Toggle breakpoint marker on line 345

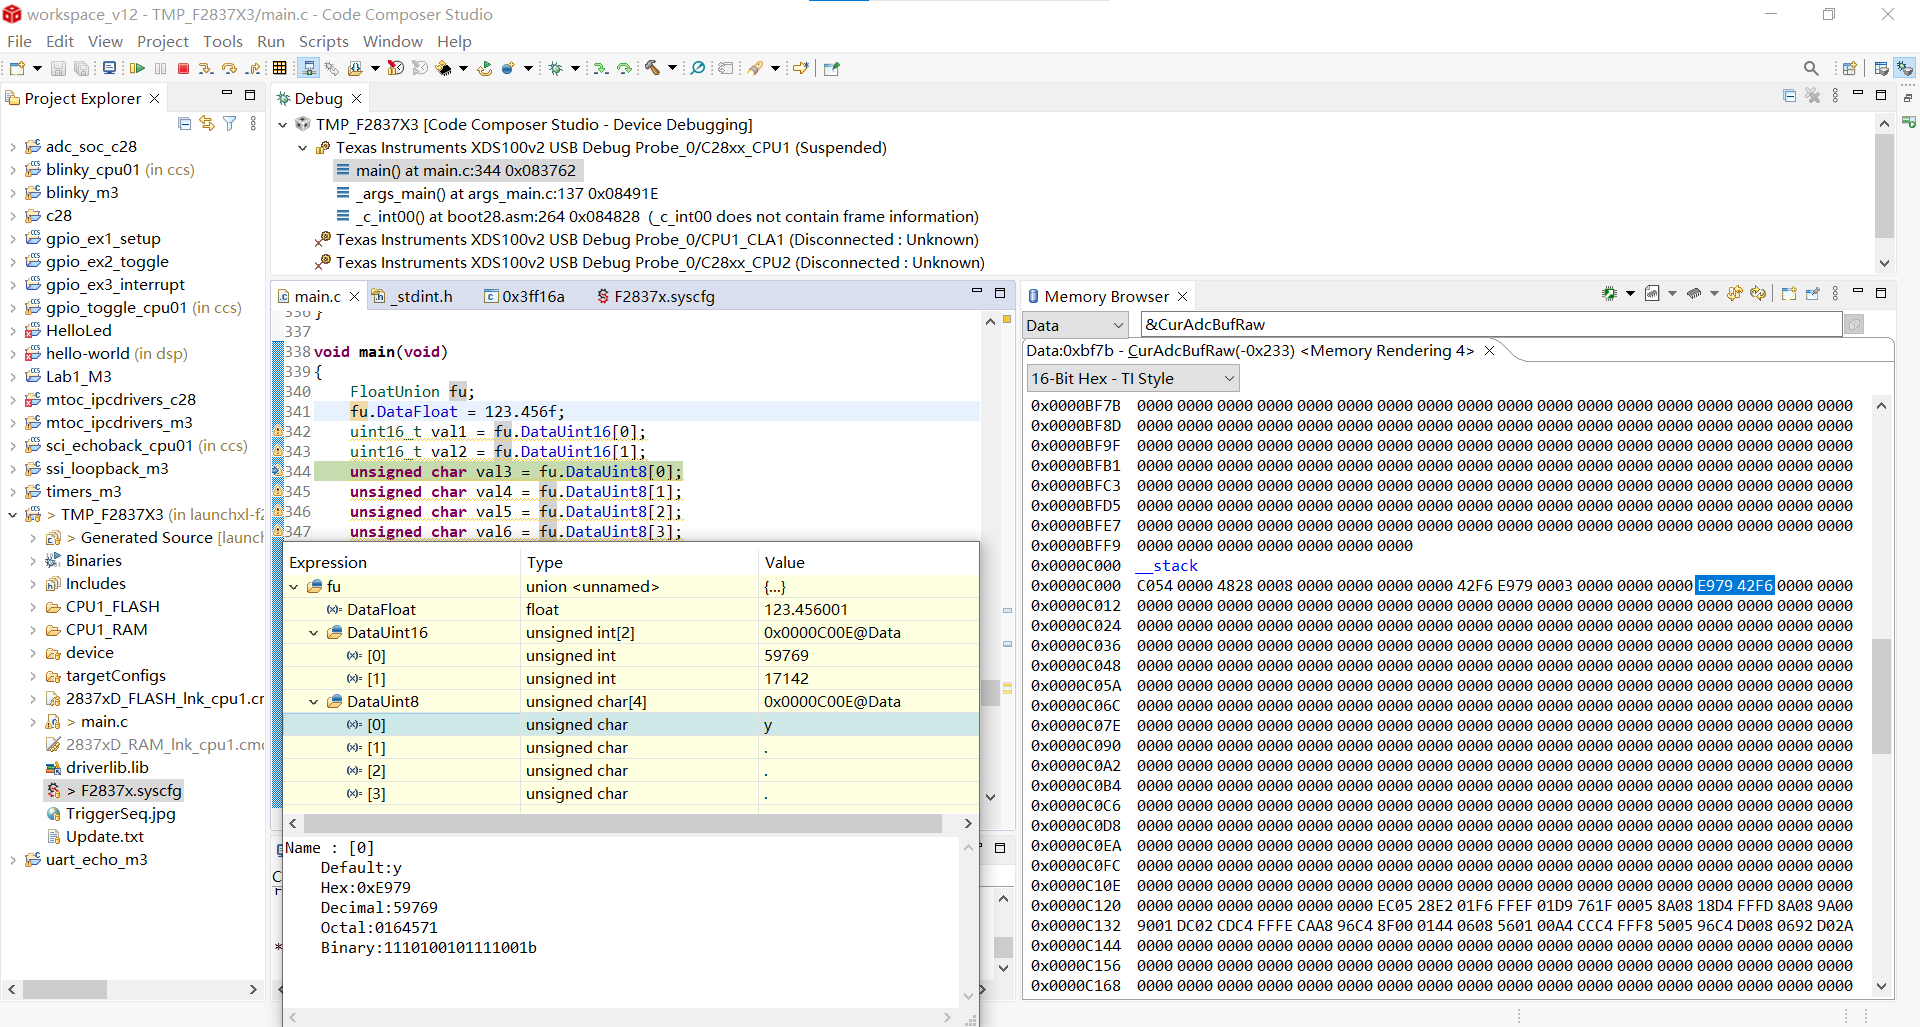click(x=278, y=491)
